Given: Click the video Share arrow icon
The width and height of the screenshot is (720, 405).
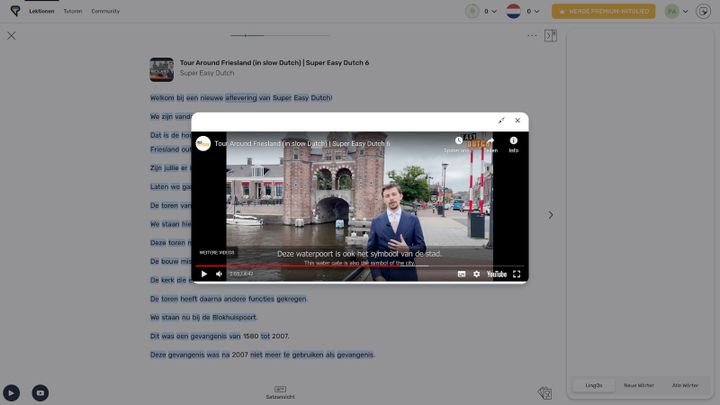Looking at the screenshot, I should click(x=490, y=141).
